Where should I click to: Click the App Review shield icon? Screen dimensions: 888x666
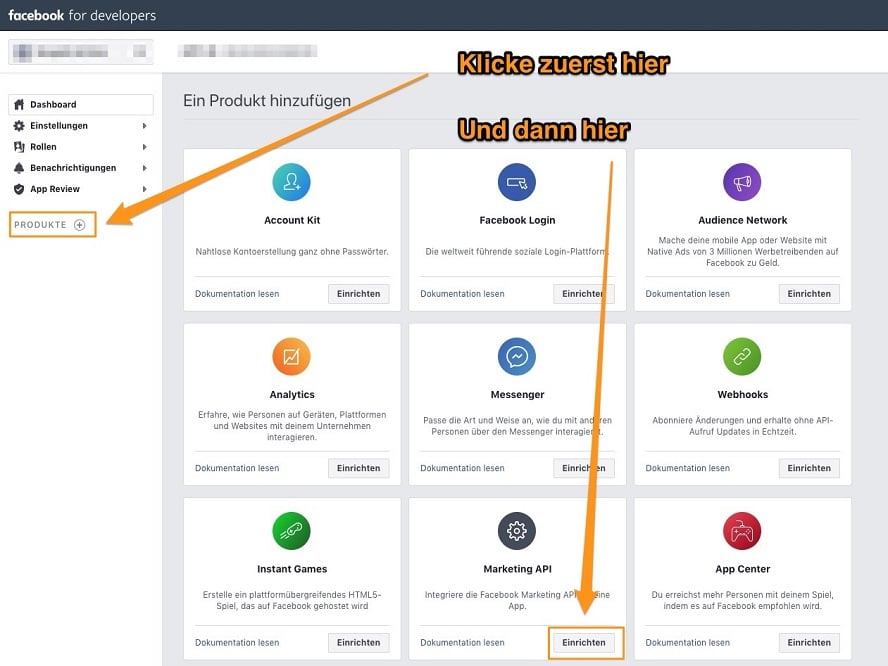tap(19, 189)
